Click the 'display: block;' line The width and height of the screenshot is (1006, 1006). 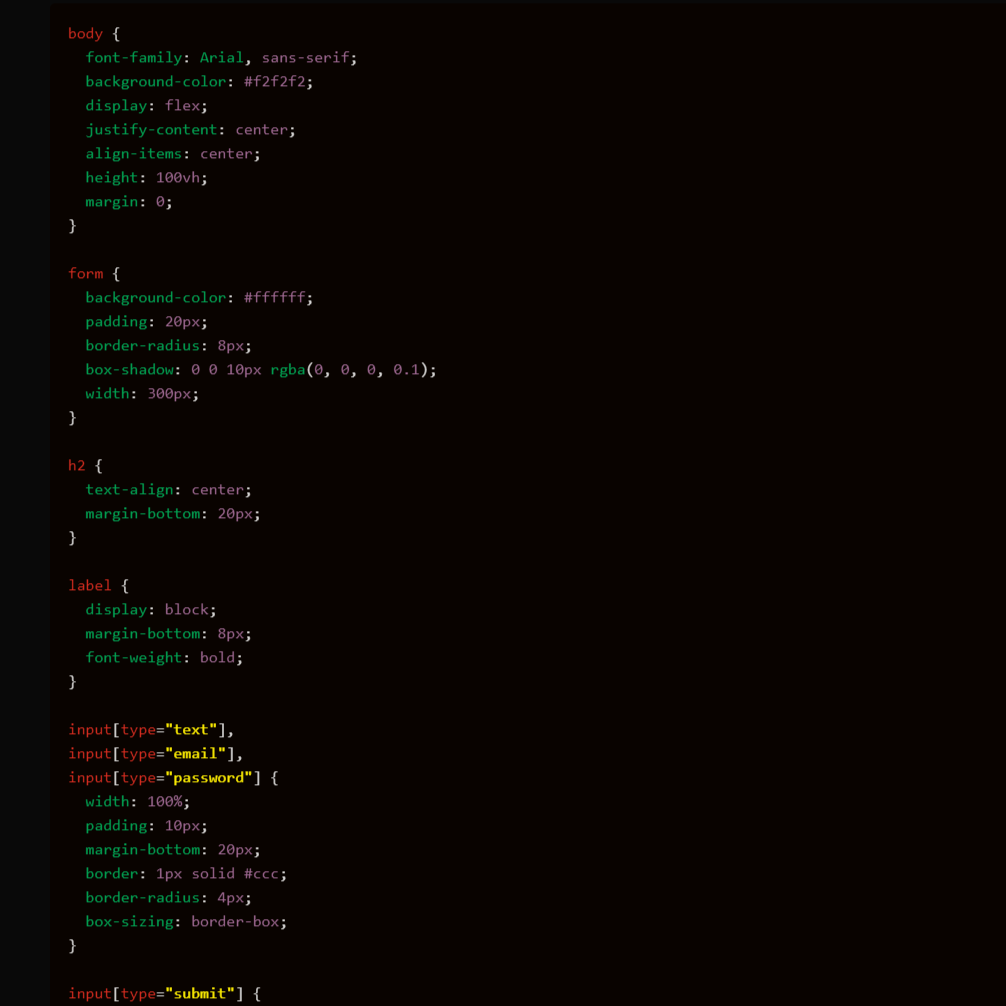(151, 610)
